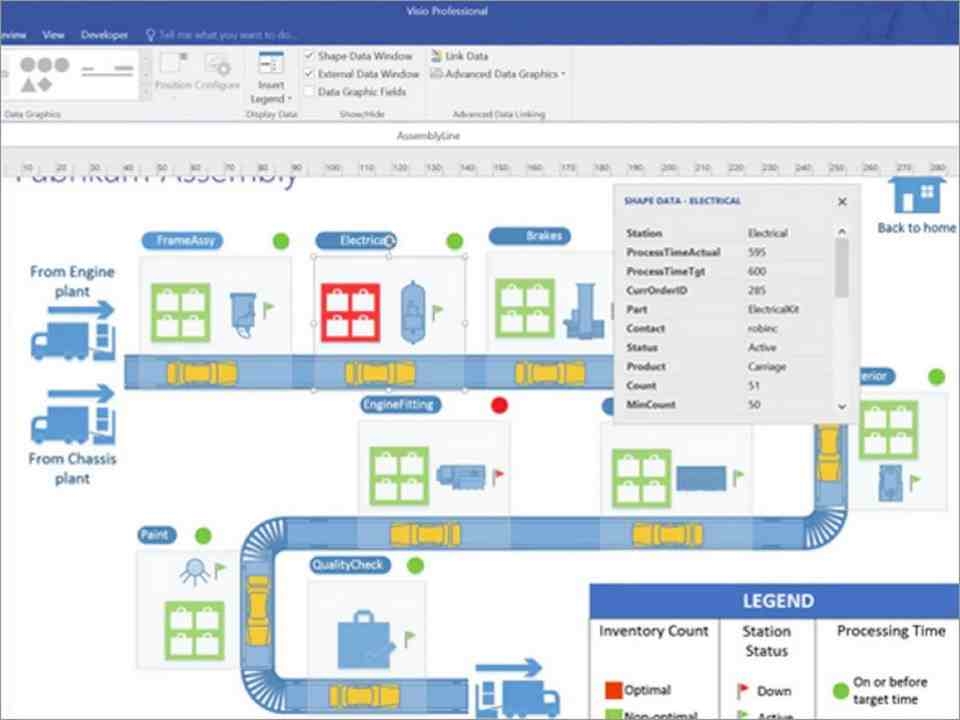960x720 pixels.
Task: Click the green status dot beside FrameAssy
Action: click(281, 241)
